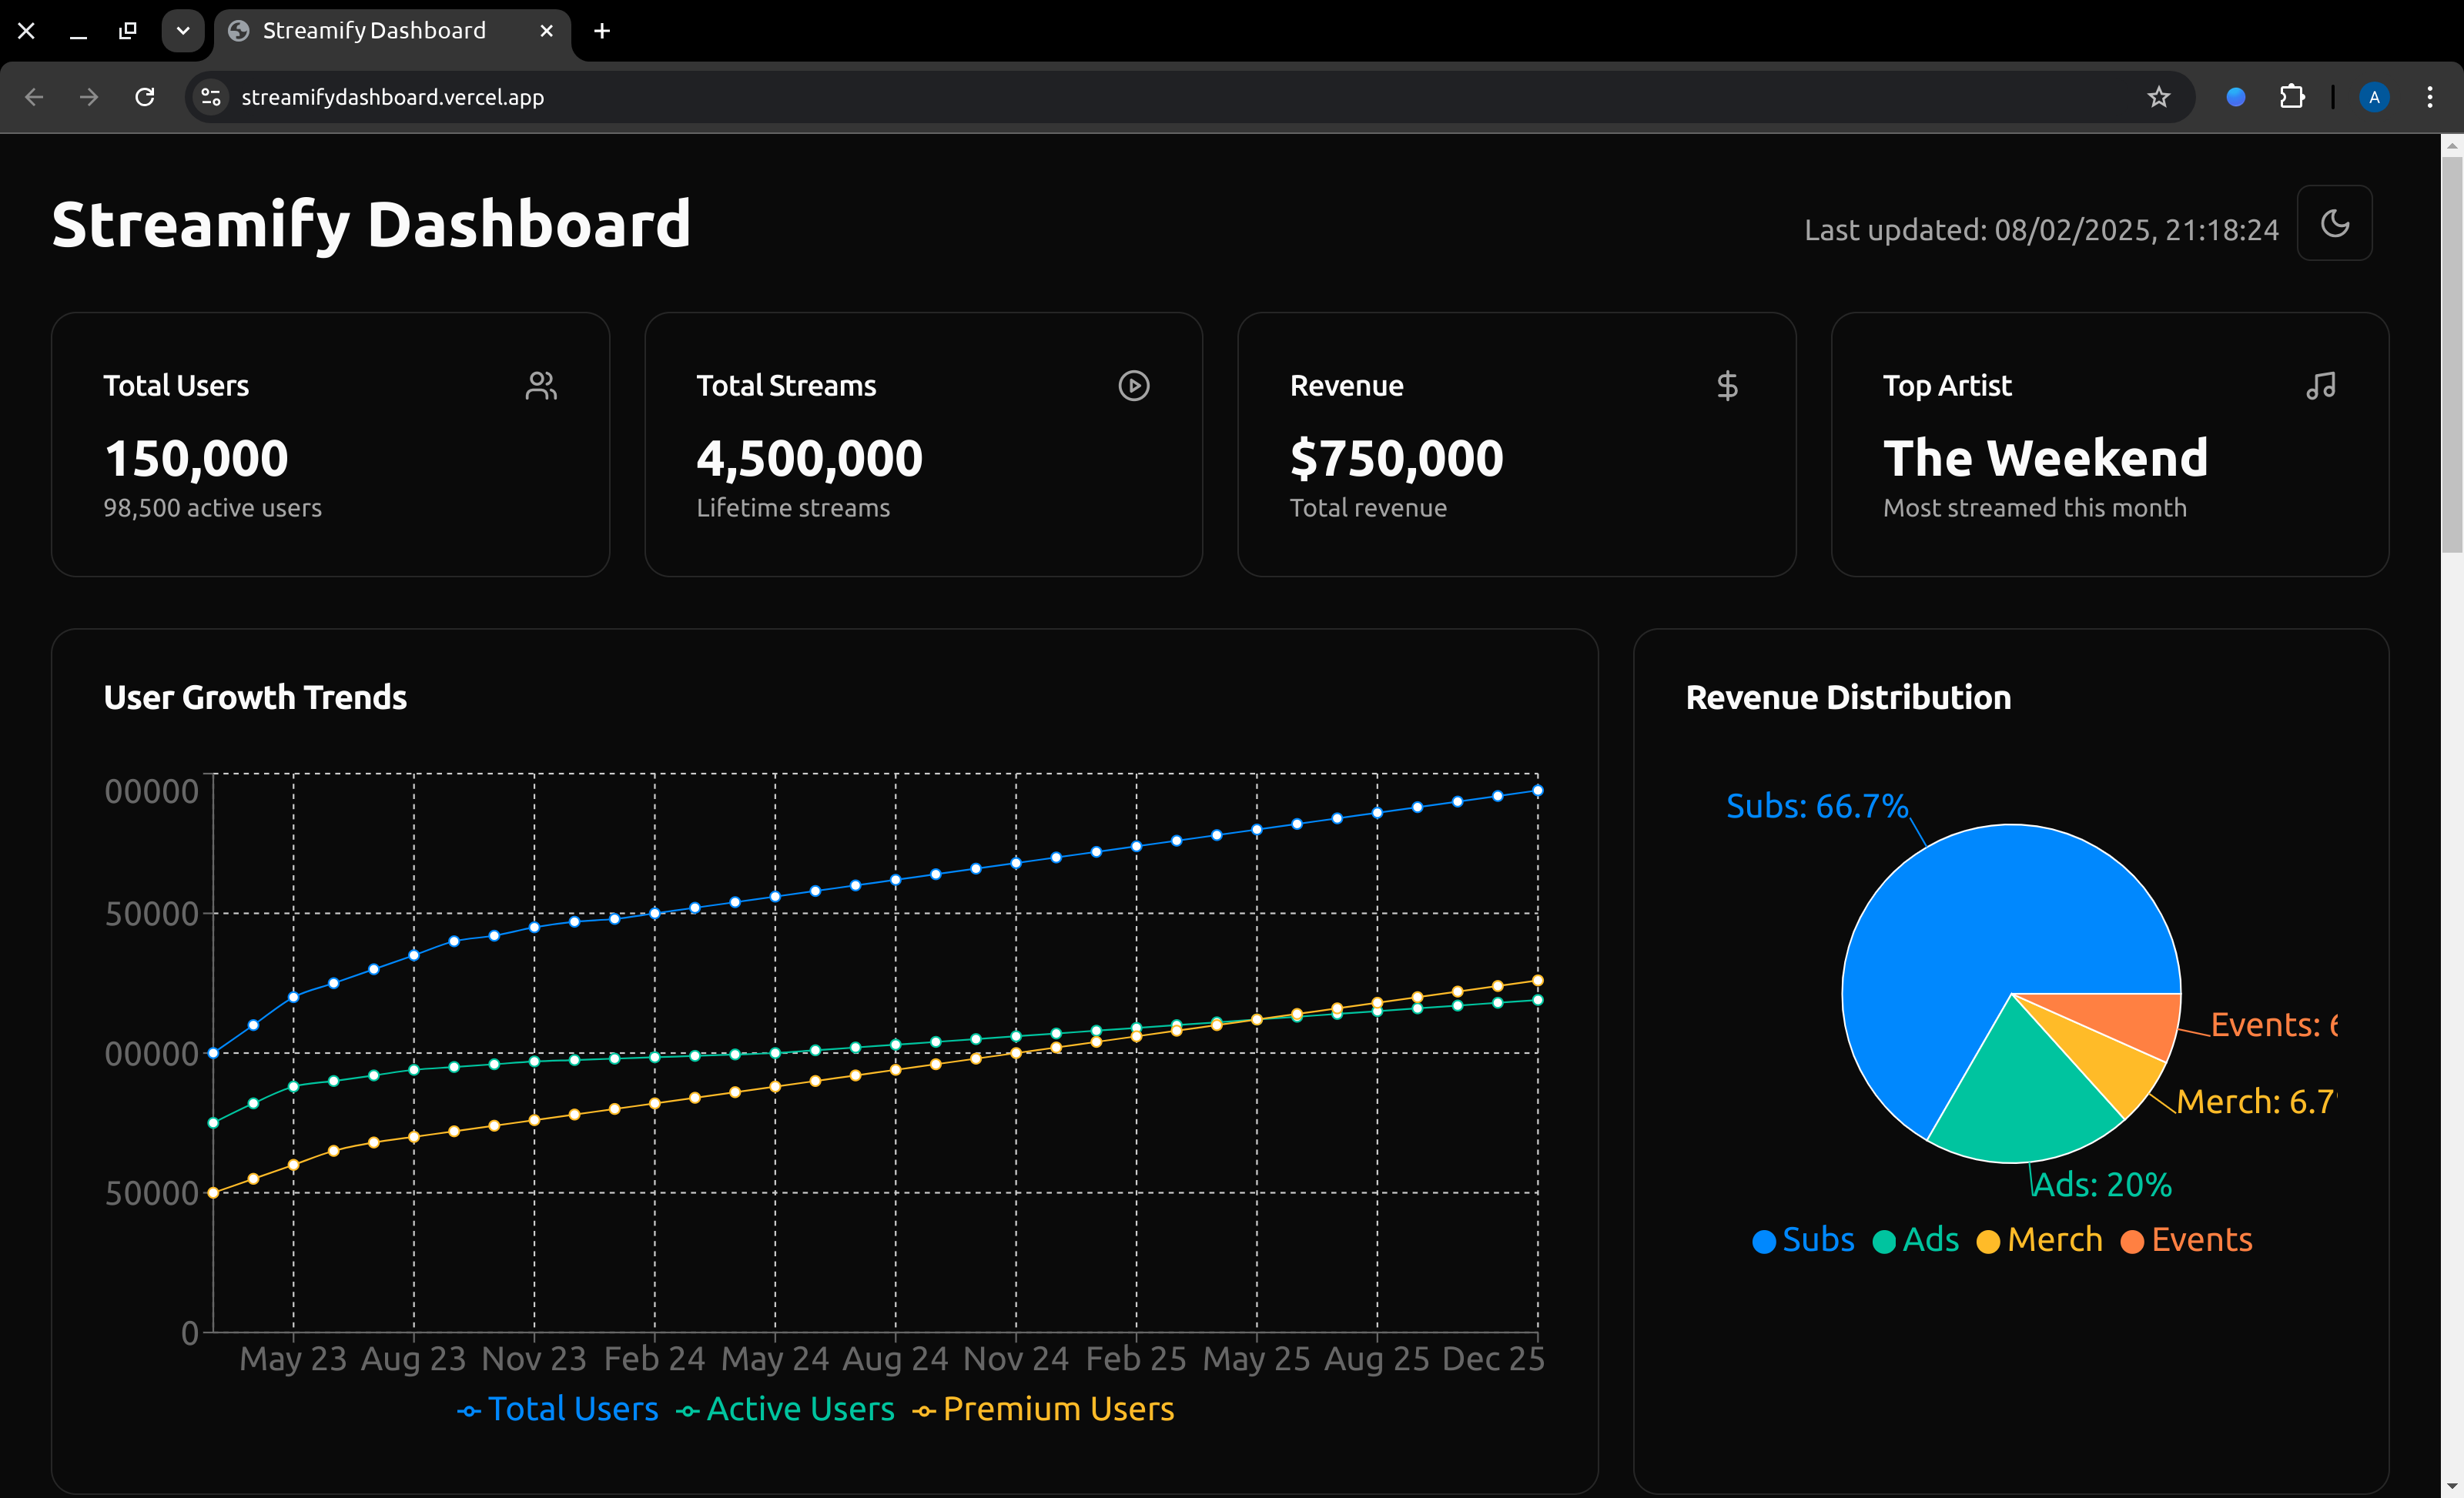Select the Streamify Dashboard browser tab
Screen dimensions: 2464x1498
point(374,31)
